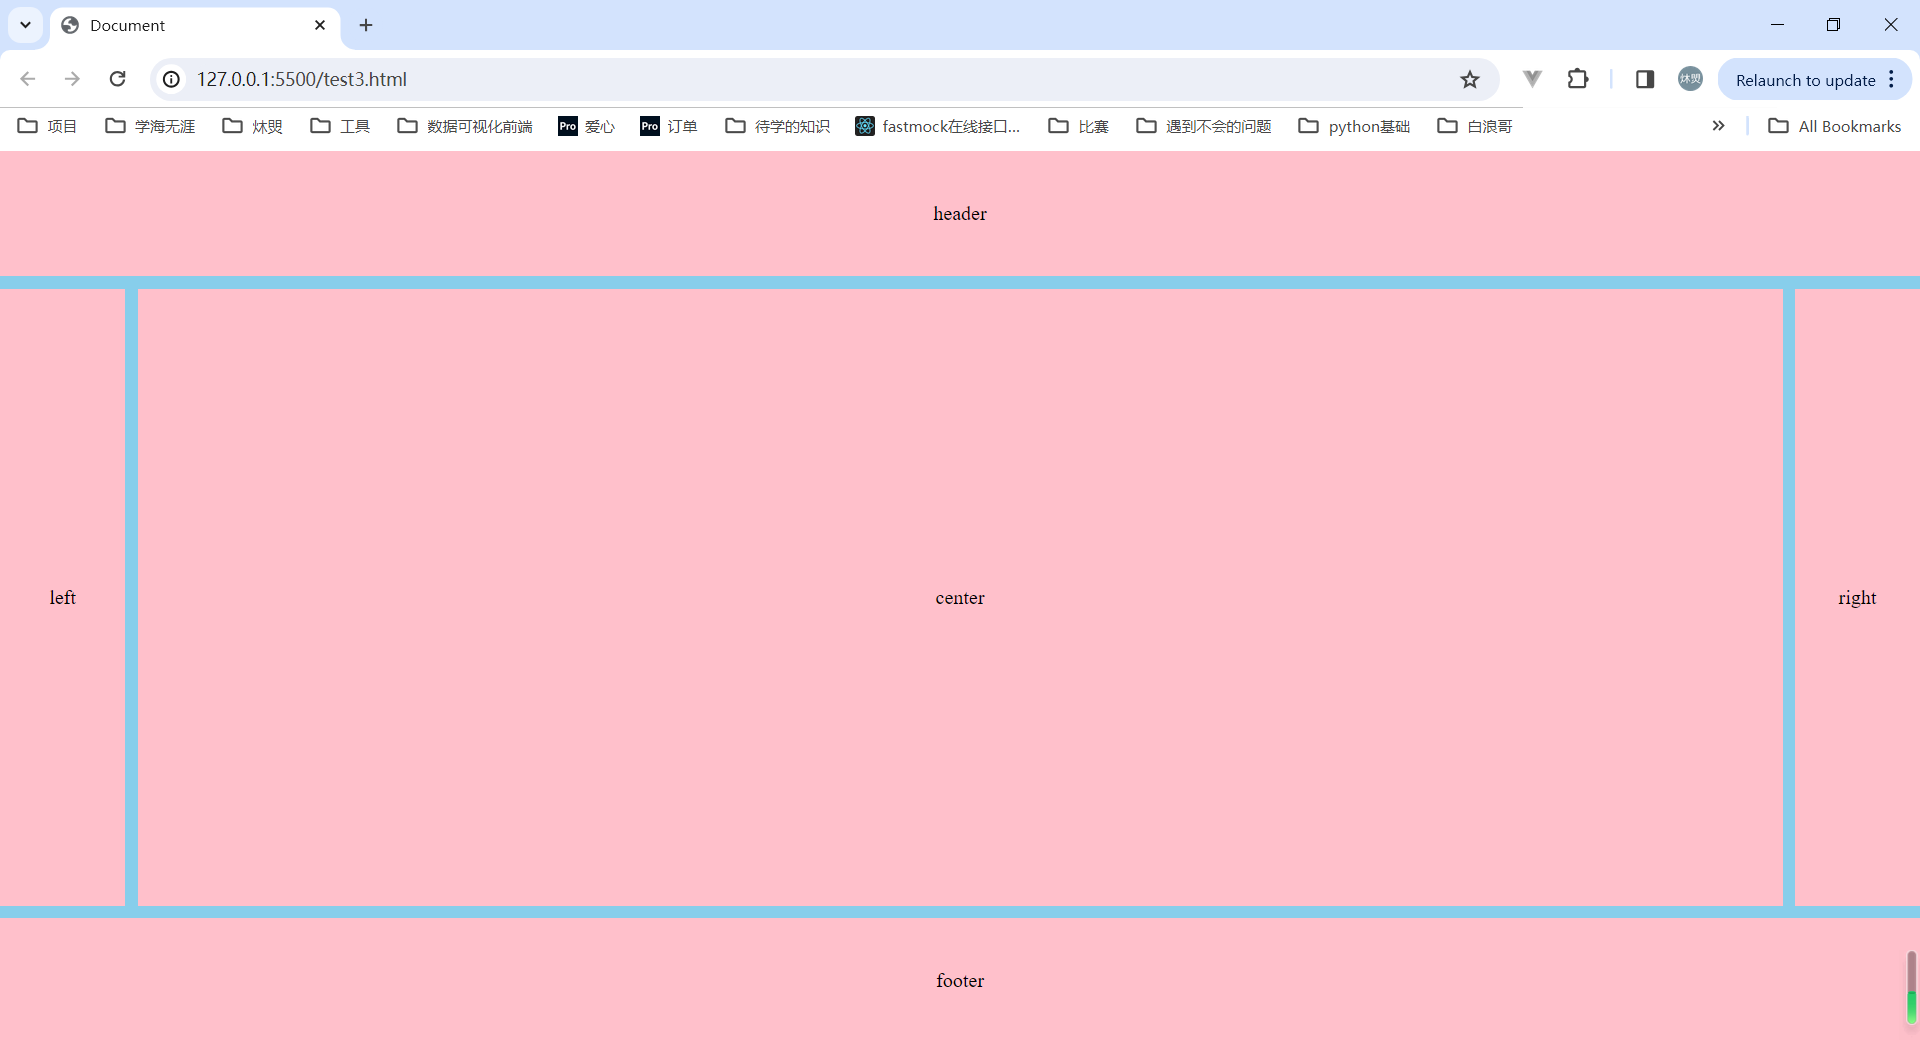Open Chrome's three-dot menu
Screen dimensions: 1920x1042
coord(1891,79)
